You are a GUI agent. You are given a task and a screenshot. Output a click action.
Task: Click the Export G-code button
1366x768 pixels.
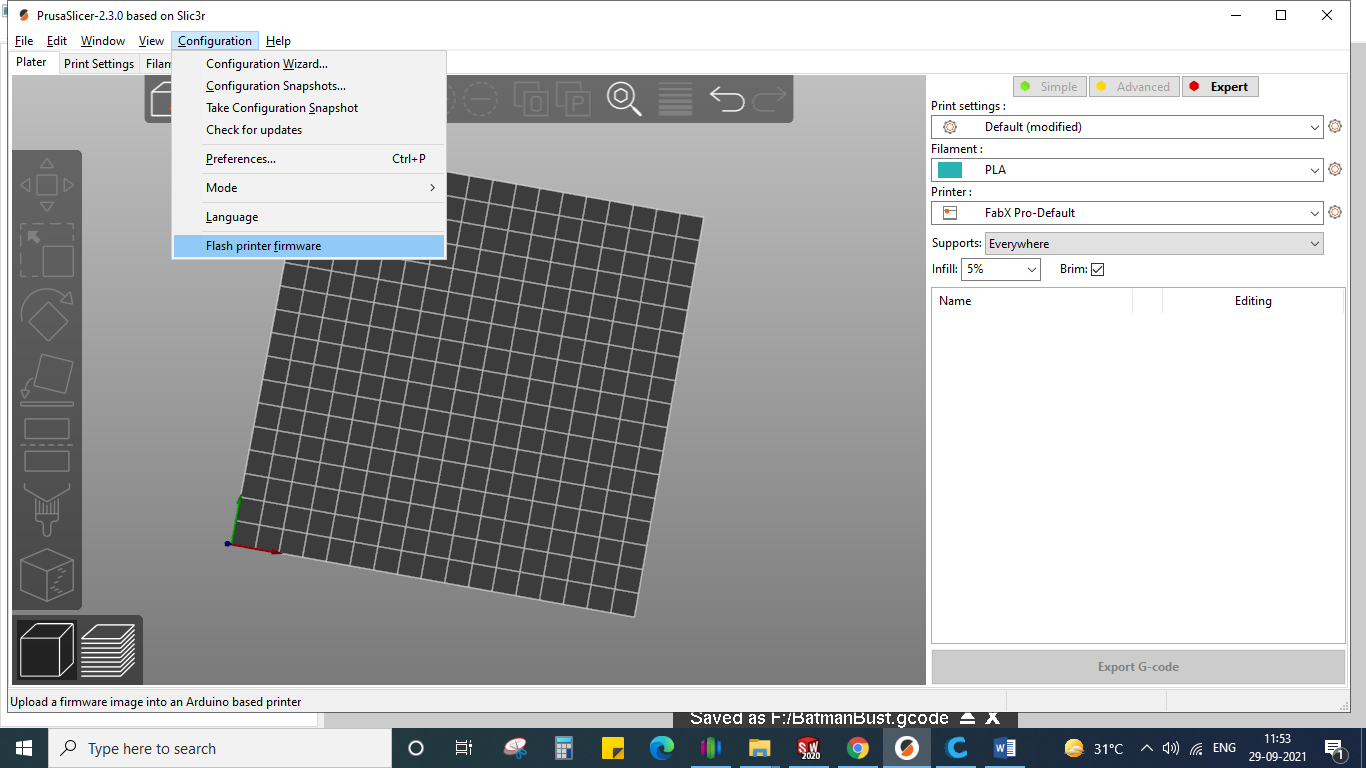[x=1138, y=667]
